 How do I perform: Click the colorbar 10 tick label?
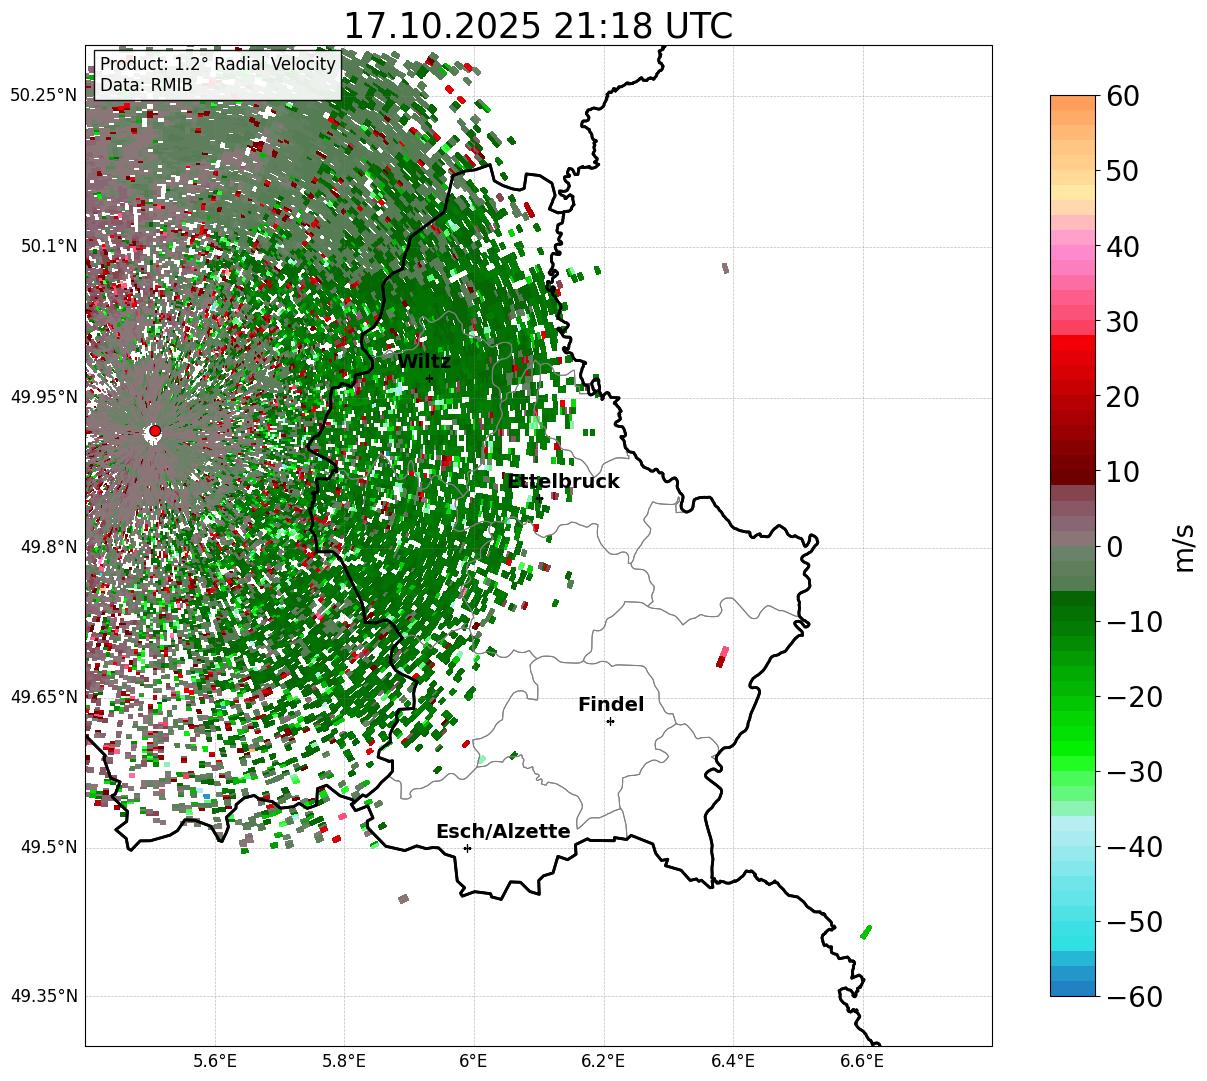[1123, 471]
